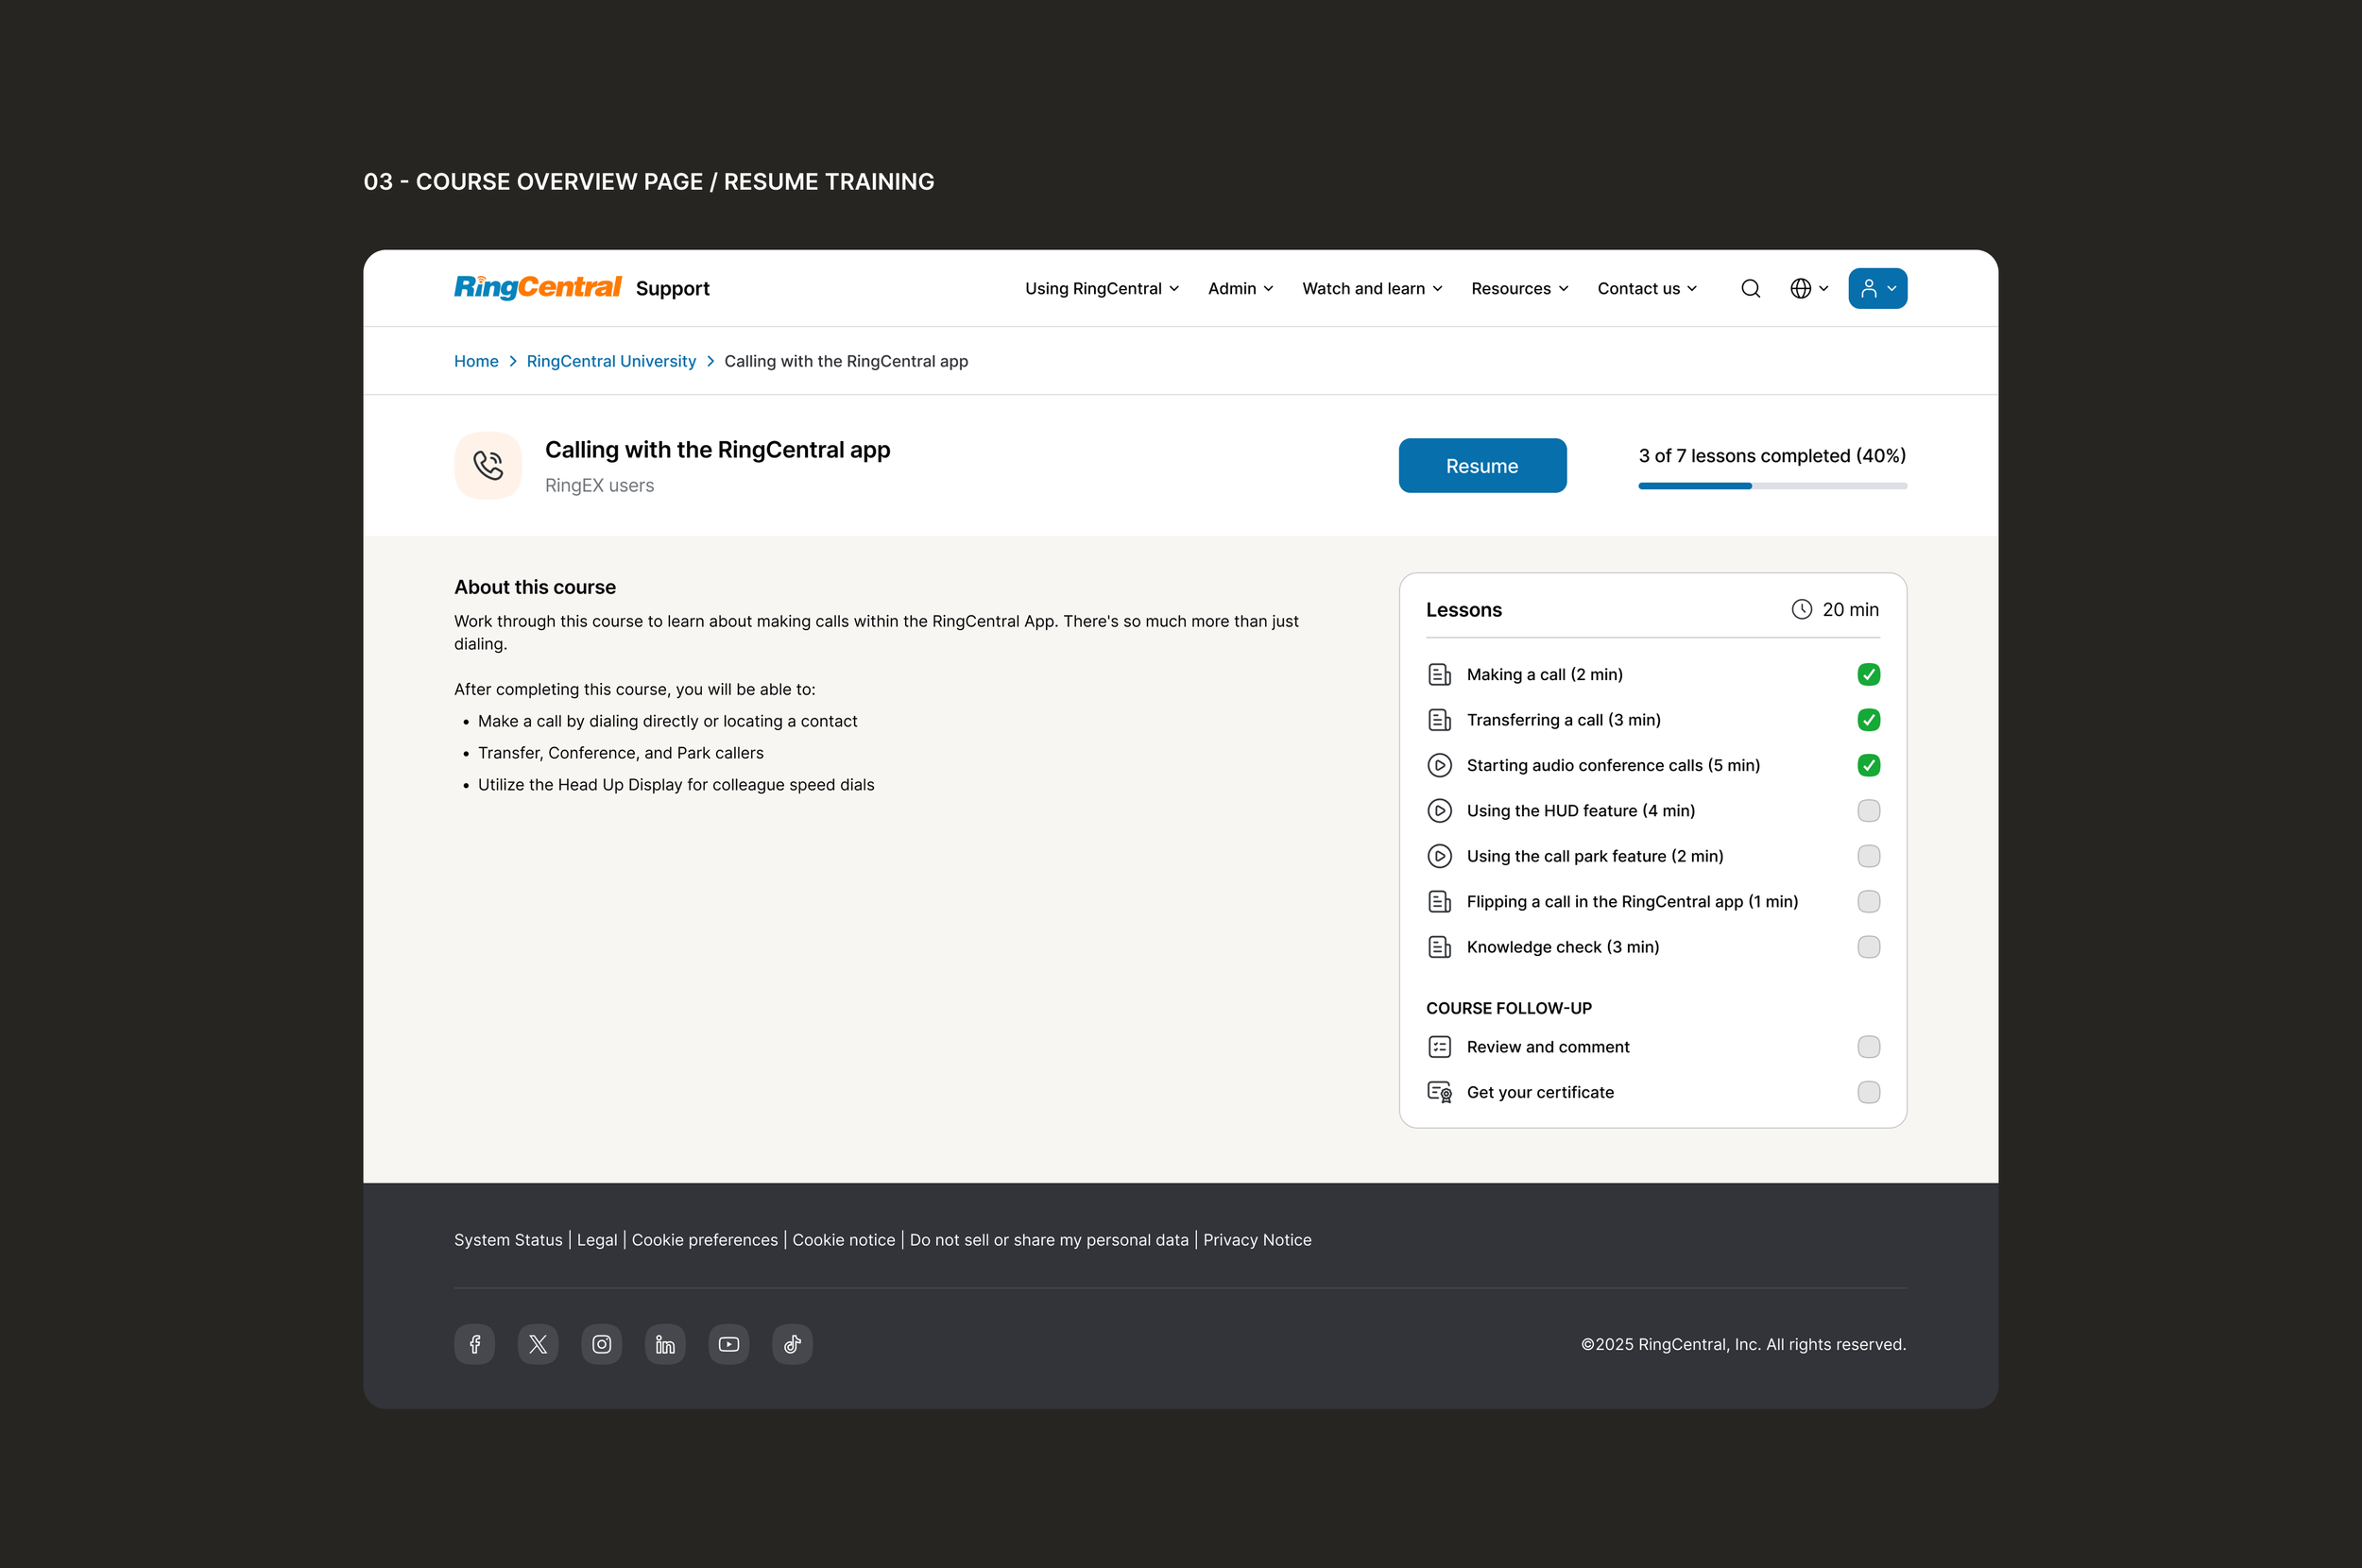Open the Watch and learn menu
2362x1568 pixels.
(x=1372, y=288)
